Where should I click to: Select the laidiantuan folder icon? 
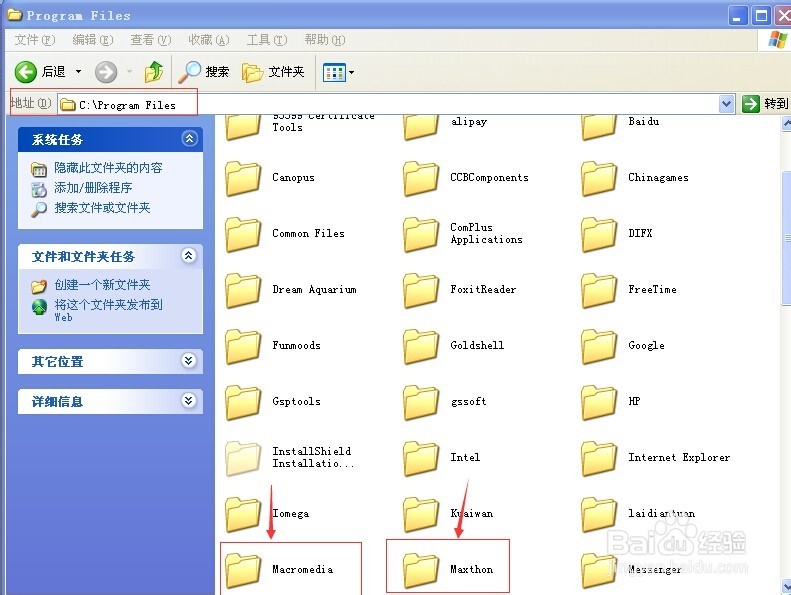pos(598,514)
